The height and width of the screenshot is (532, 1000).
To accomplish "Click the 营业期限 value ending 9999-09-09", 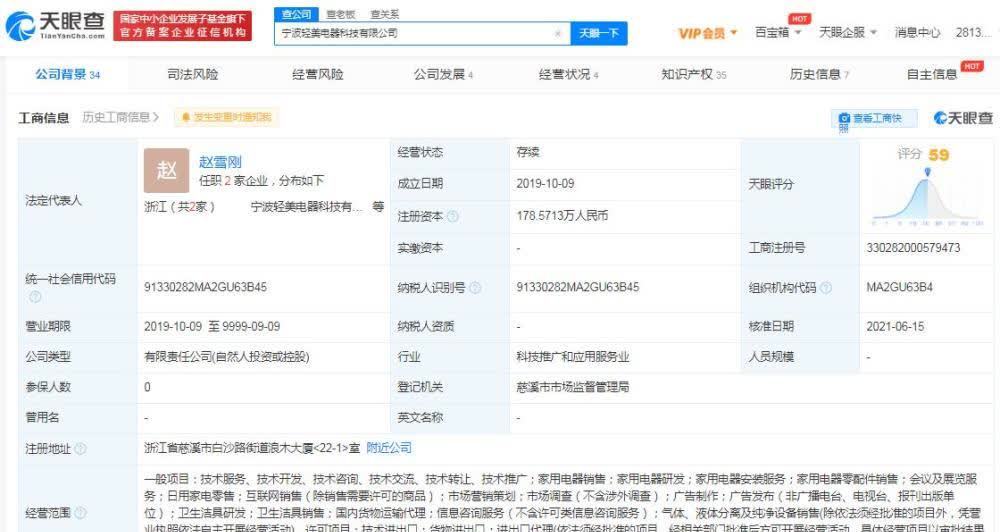I will click(212, 327).
